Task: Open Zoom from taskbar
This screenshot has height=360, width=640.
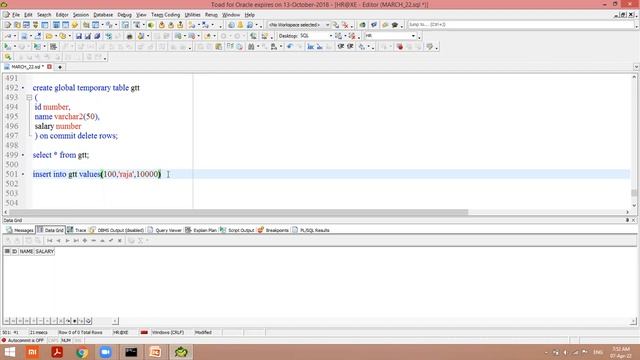Action: click(x=106, y=352)
